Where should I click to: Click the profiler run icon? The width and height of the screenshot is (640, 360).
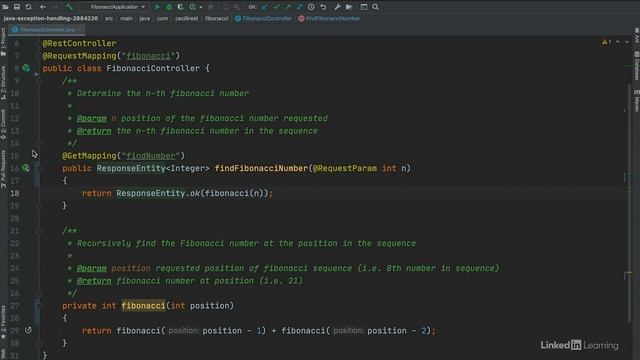[x=192, y=7]
